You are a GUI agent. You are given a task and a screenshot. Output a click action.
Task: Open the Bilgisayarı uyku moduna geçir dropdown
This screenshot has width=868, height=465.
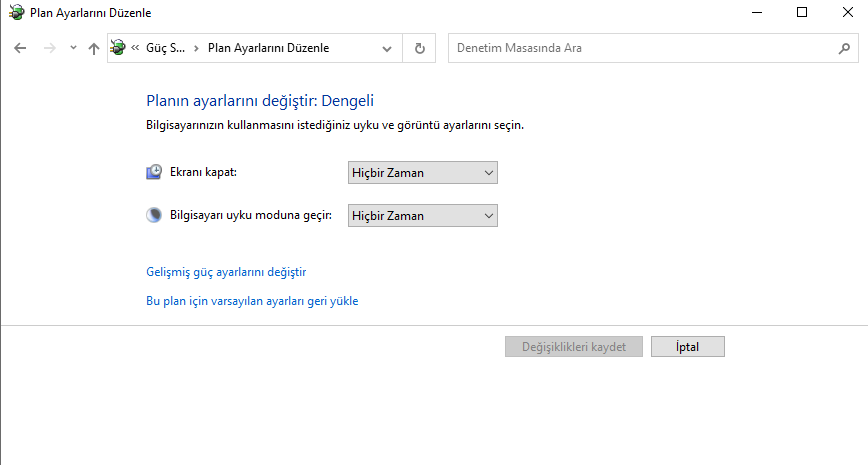(x=422, y=215)
